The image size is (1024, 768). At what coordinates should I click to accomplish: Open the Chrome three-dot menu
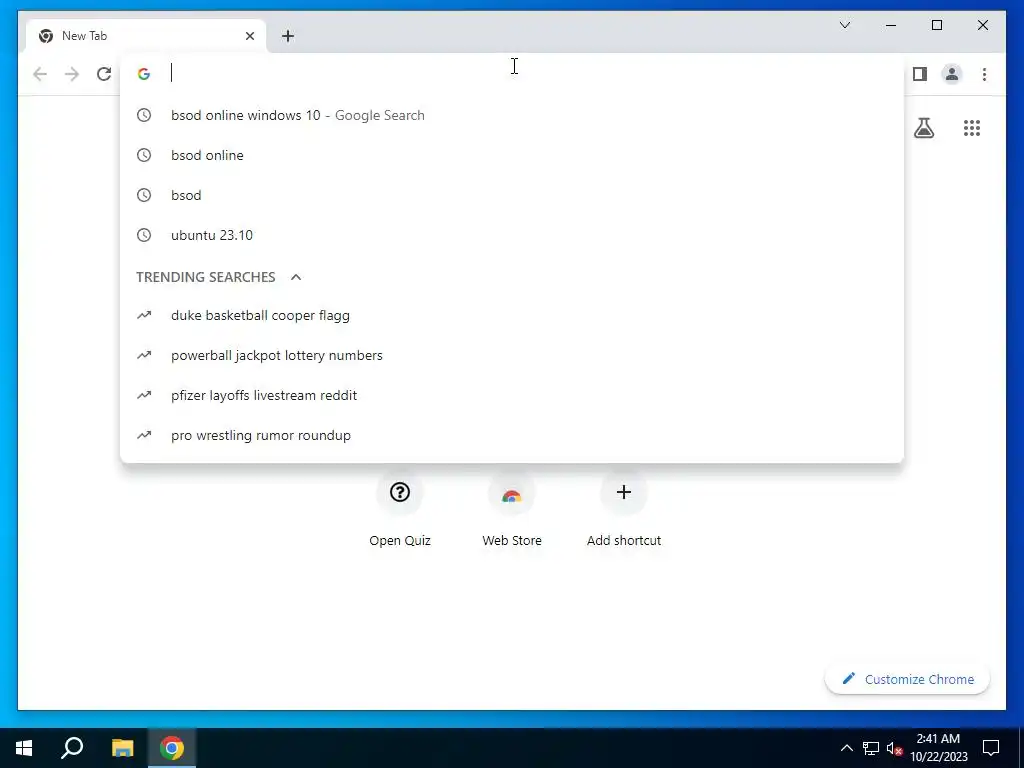click(x=984, y=74)
